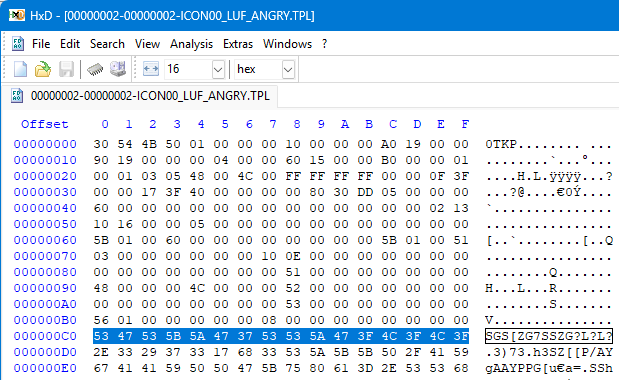Viewport: 619px width, 380px height.
Task: Click offset row 00000000
Action: pos(45,144)
